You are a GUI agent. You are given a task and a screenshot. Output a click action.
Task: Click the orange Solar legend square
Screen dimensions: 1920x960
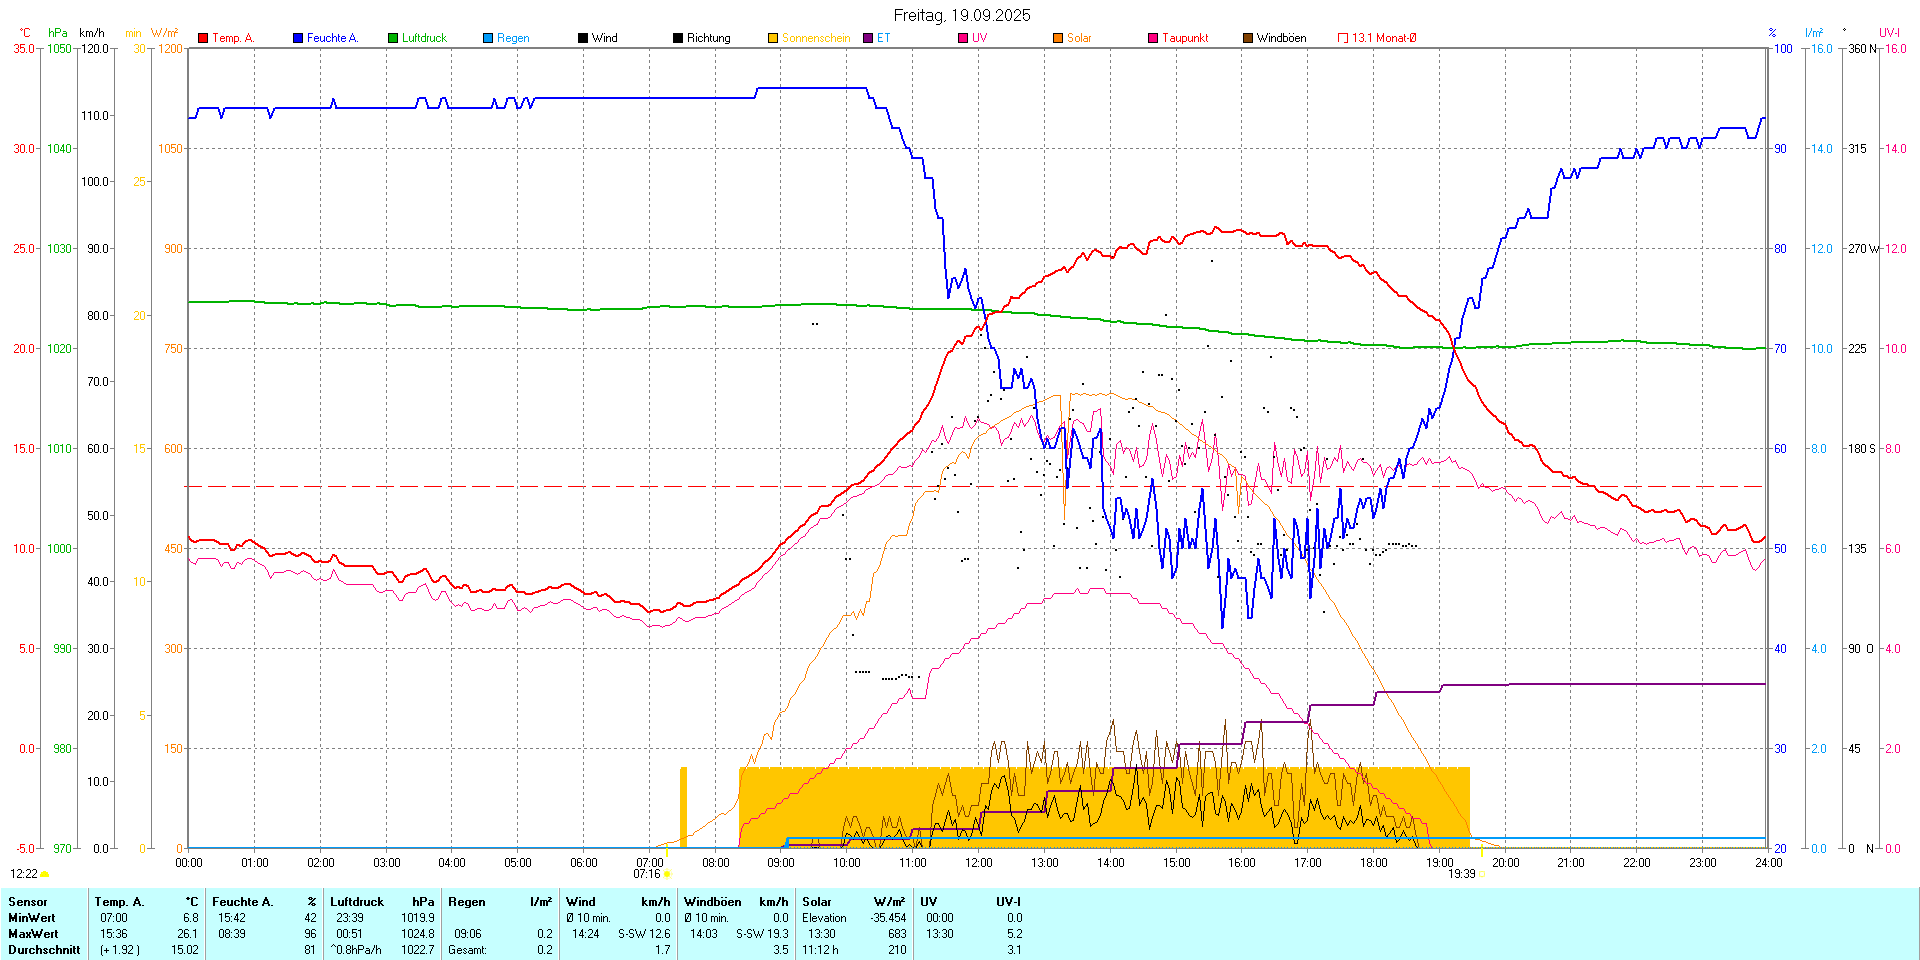pyautogui.click(x=1058, y=38)
